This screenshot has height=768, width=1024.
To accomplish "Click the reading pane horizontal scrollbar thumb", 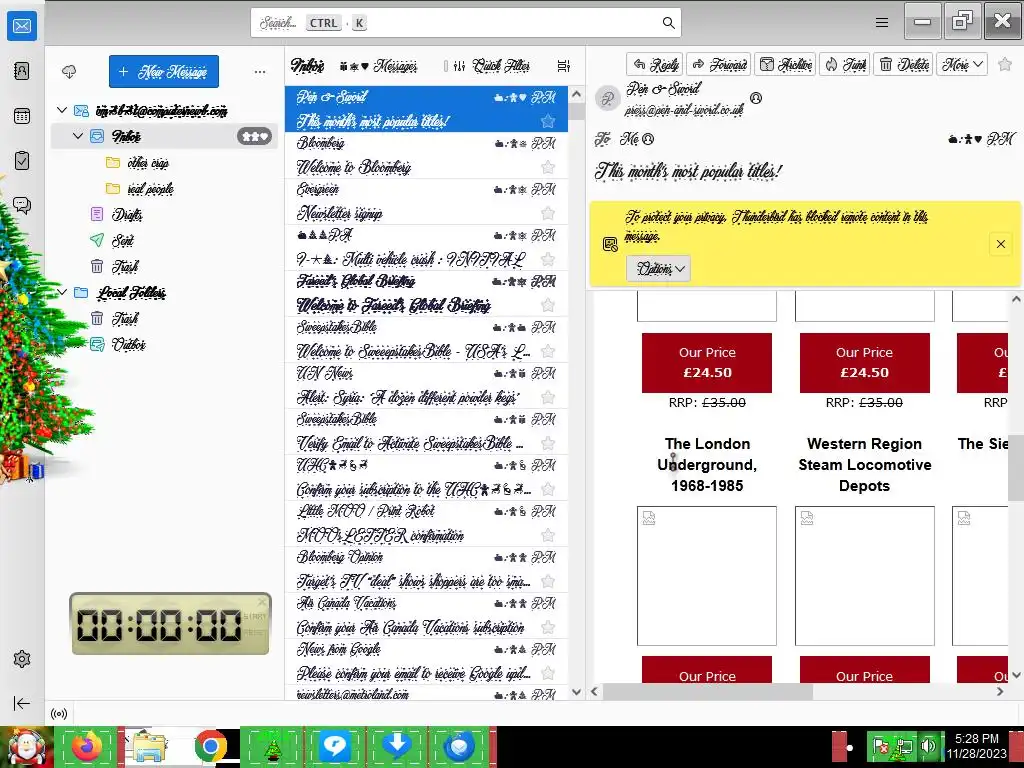I will click(707, 691).
